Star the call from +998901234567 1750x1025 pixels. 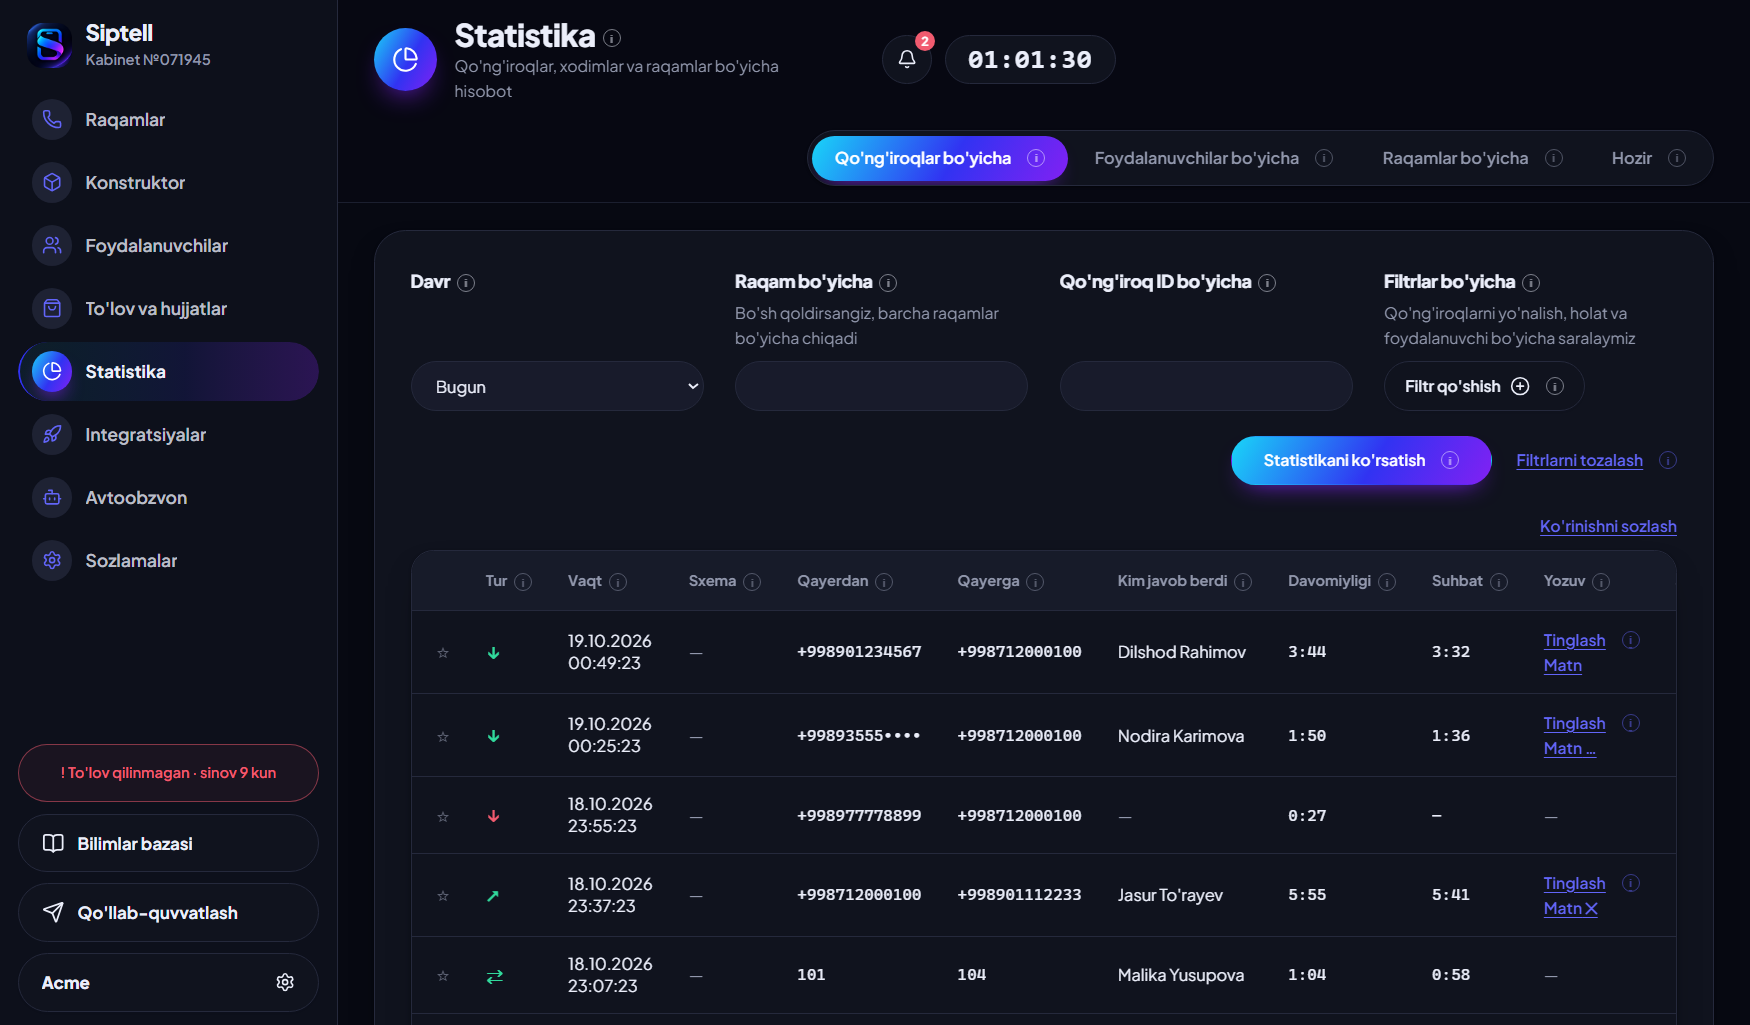(x=443, y=653)
